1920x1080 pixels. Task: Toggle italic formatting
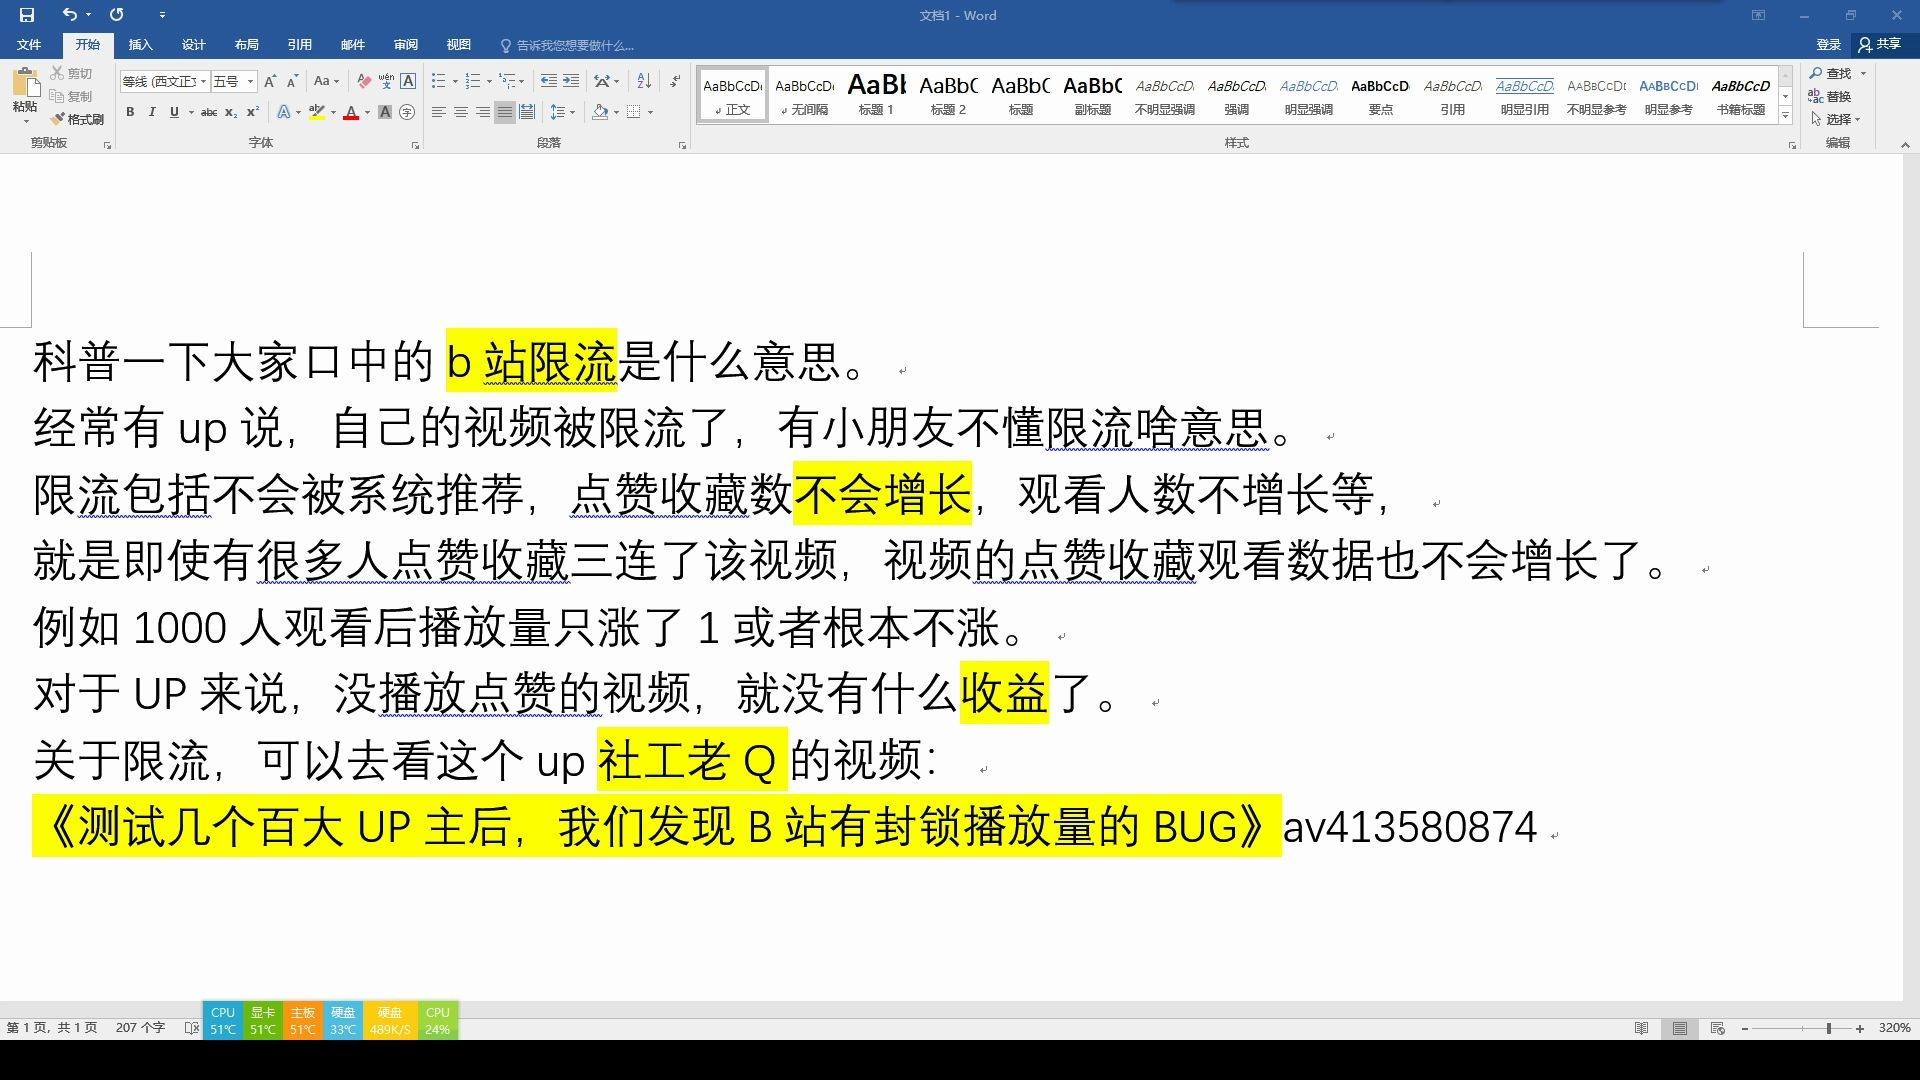[x=152, y=112]
